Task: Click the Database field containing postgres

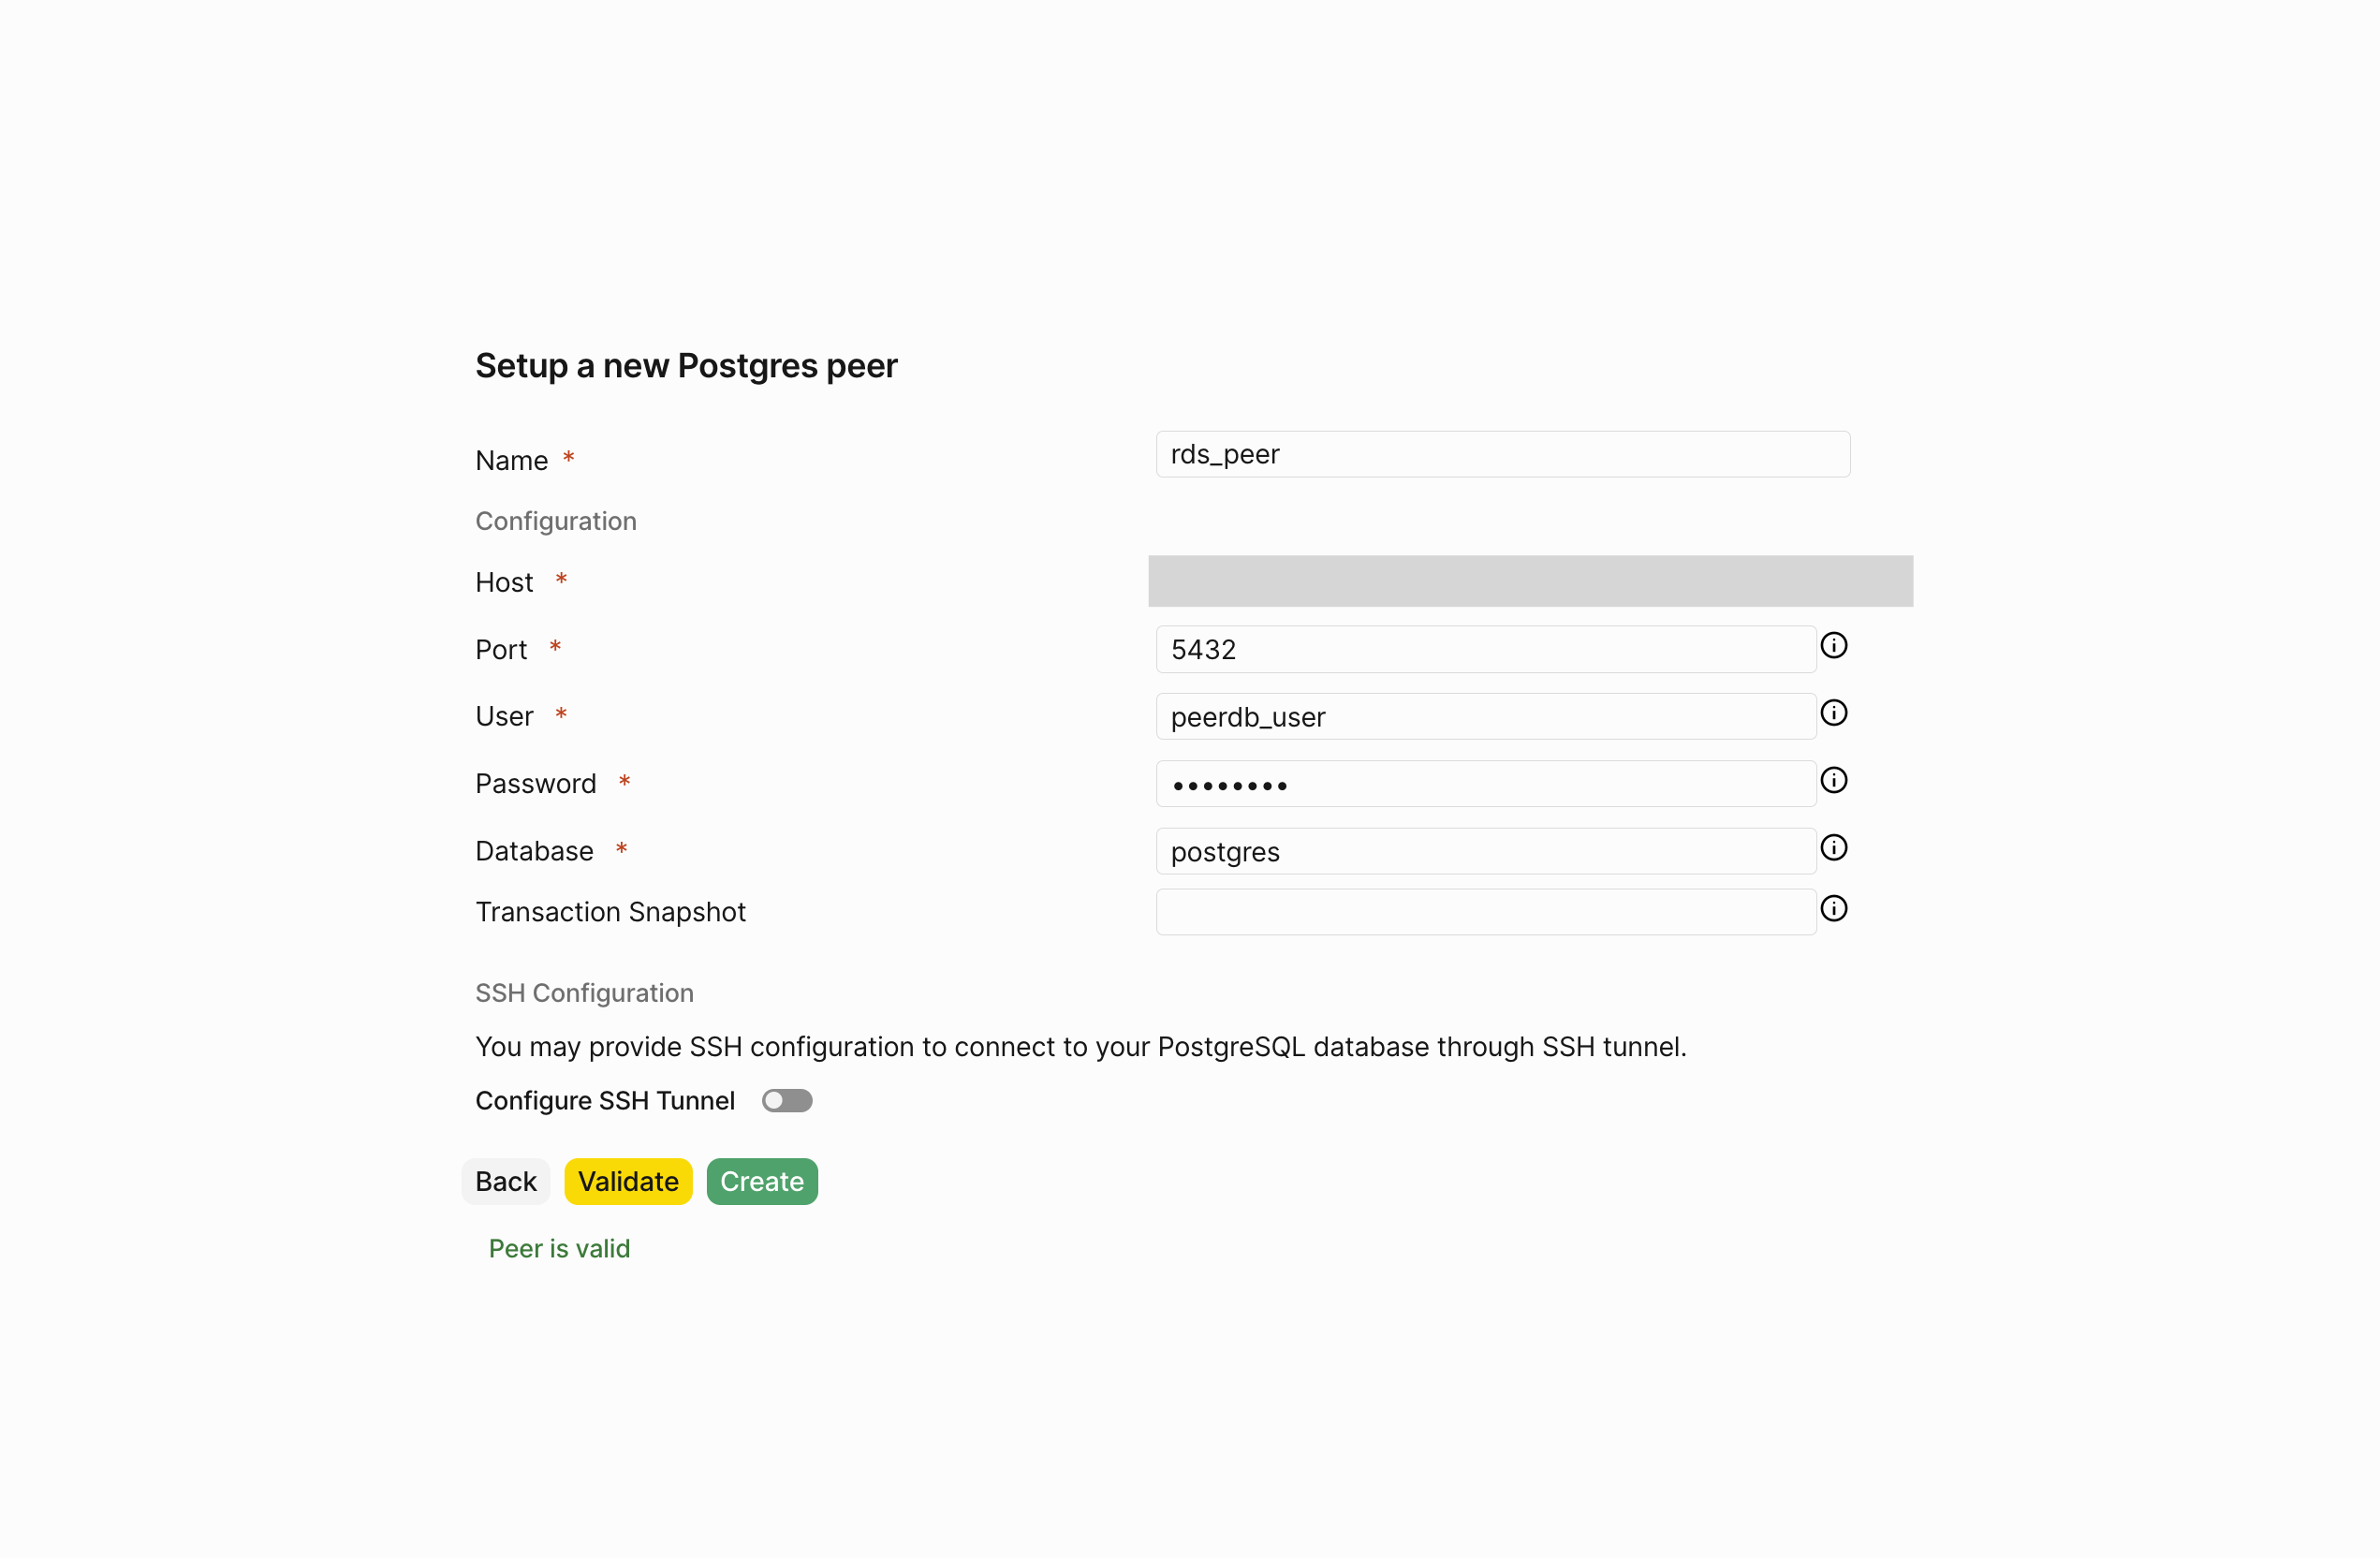Action: (x=1485, y=851)
